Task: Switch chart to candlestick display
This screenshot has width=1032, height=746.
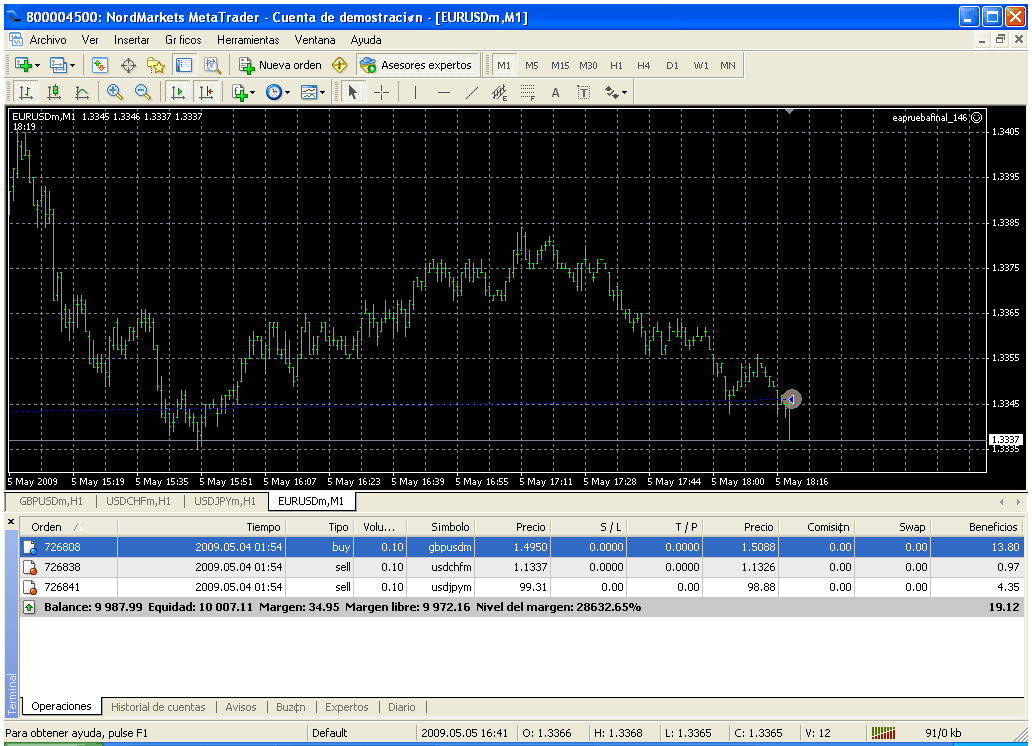Action: click(x=54, y=92)
